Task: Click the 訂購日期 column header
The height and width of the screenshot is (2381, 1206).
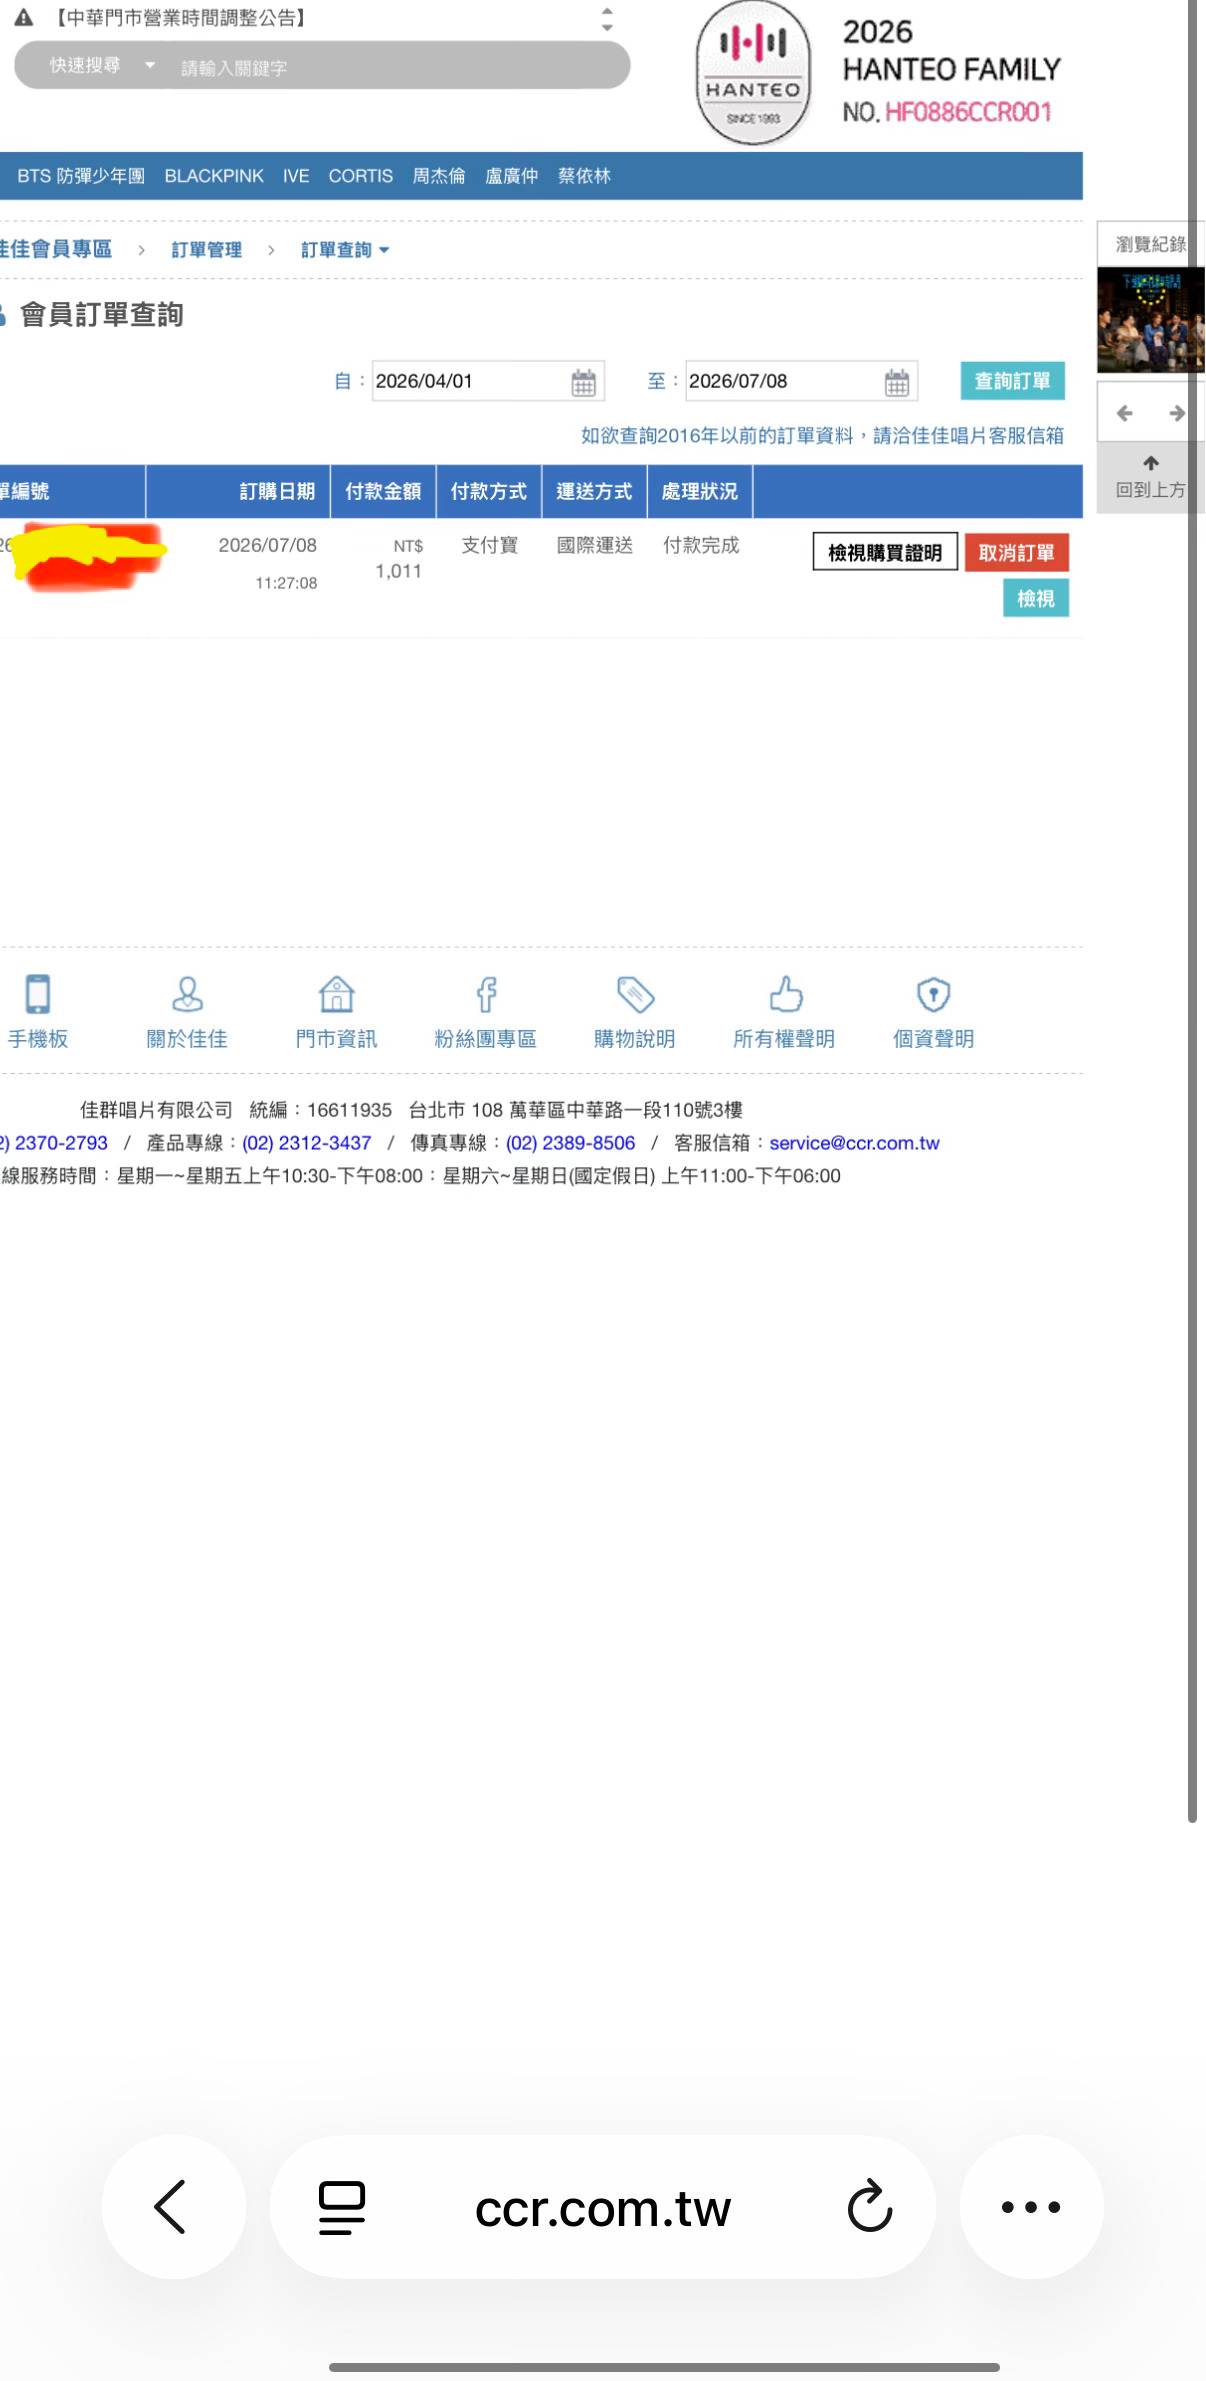Action: (238, 491)
